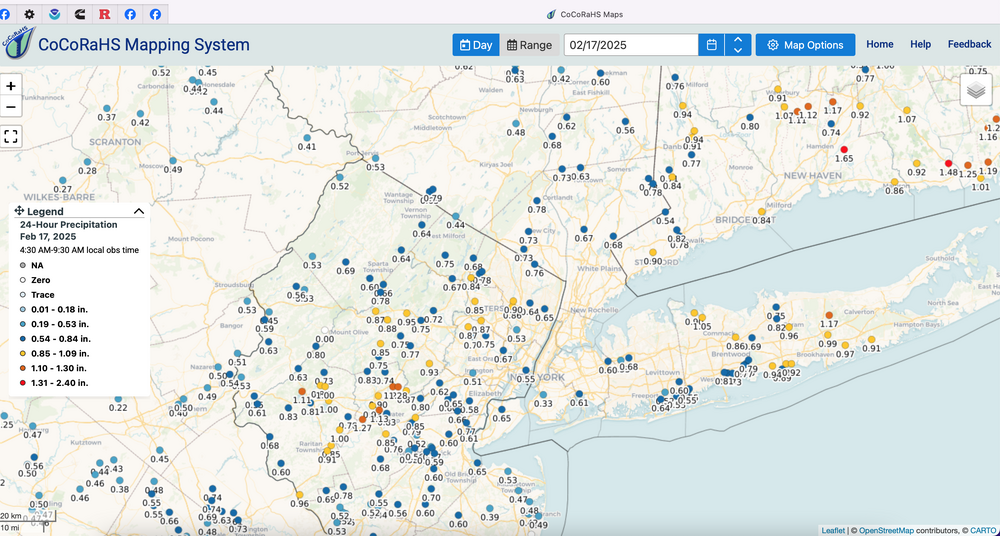Select the 1.01 yellow station marker
Image resolution: width=1000 pixels, height=536 pixels.
[x=981, y=179]
